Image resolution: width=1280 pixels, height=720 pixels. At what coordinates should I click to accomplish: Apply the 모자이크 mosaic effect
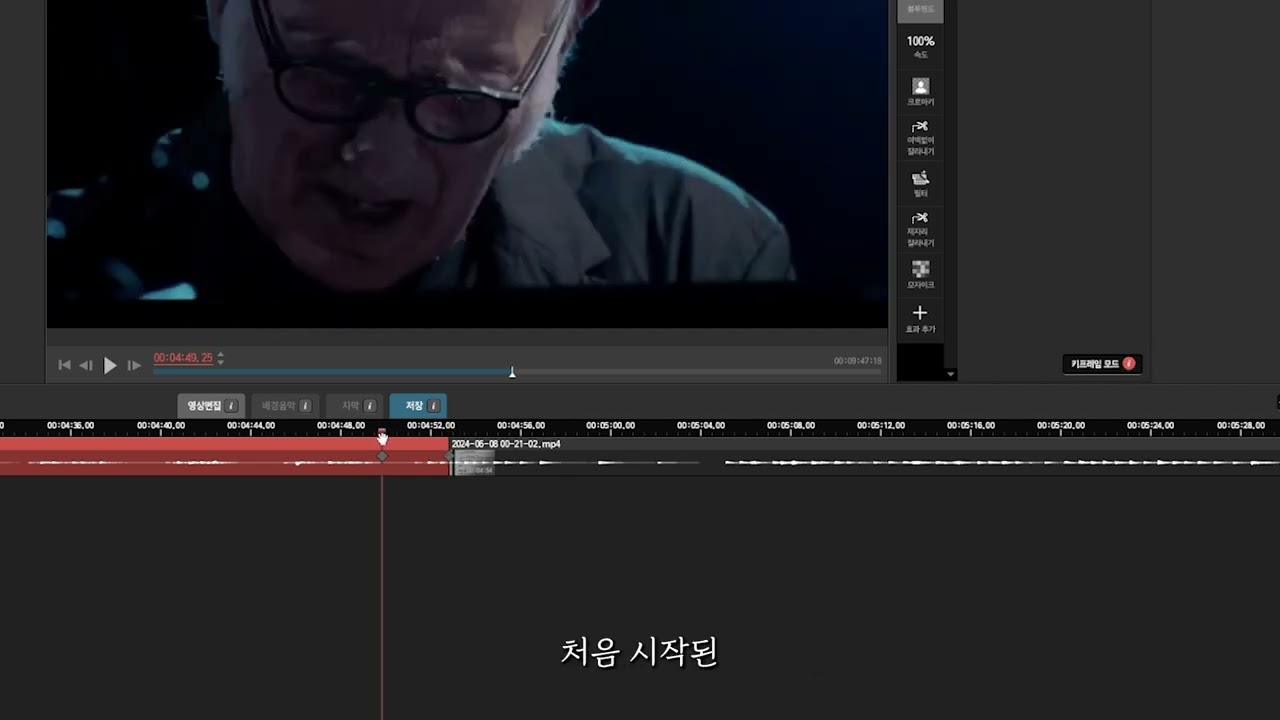point(920,275)
